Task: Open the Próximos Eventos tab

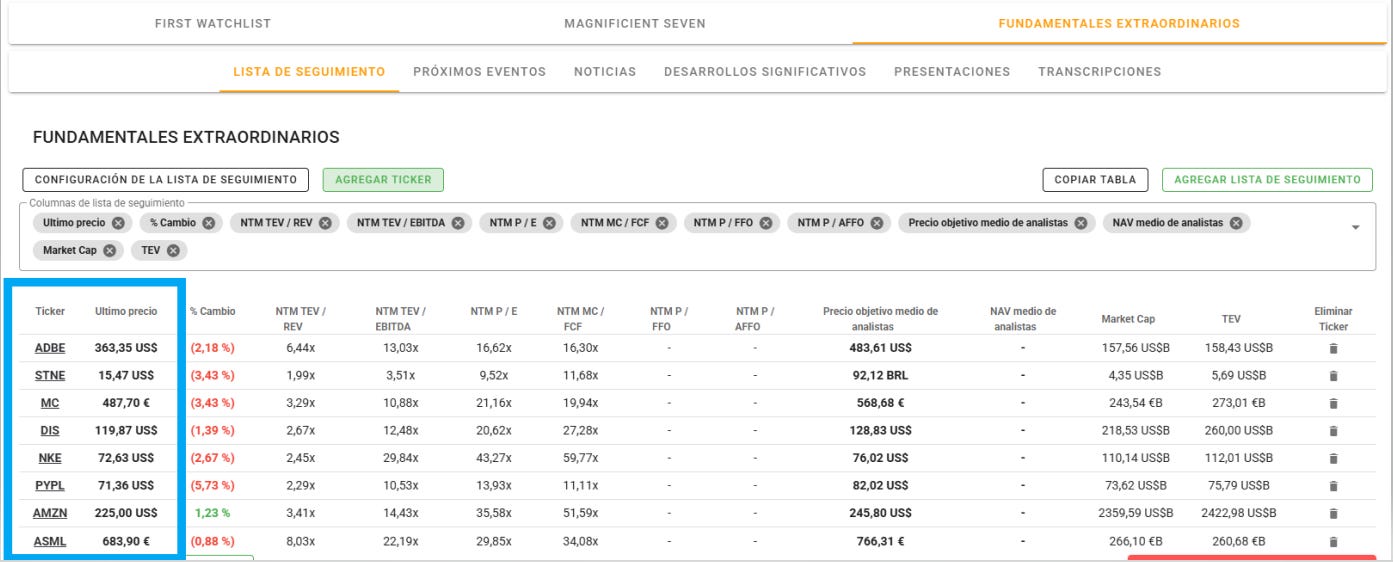Action: pos(480,72)
